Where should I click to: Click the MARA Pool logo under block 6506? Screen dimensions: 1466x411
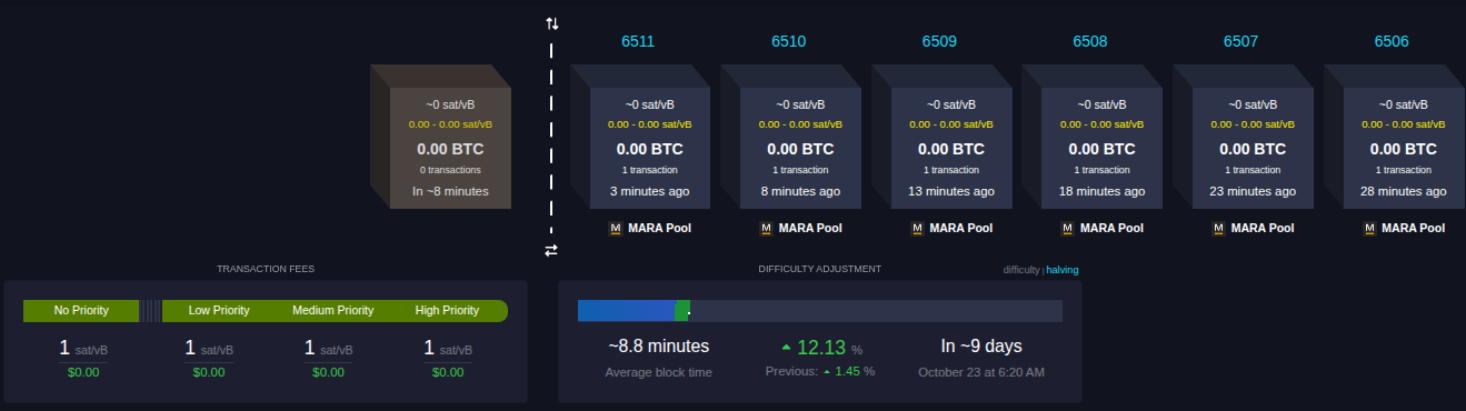[1369, 228]
